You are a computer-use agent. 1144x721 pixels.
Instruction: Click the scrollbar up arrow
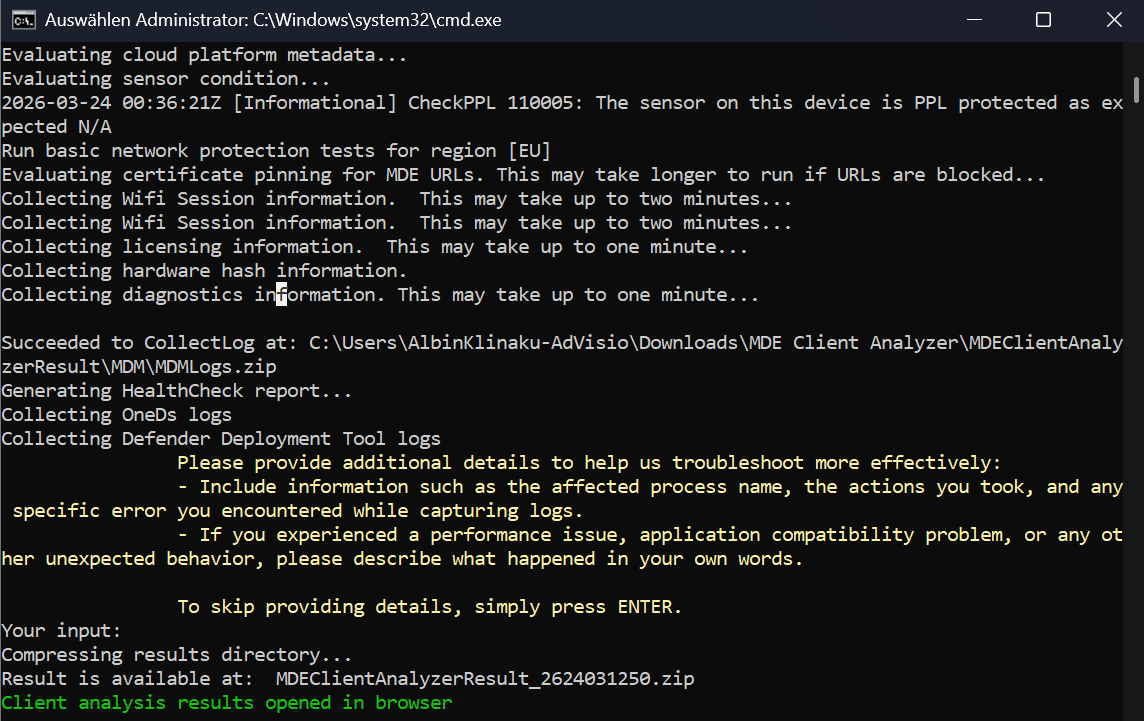click(1136, 53)
